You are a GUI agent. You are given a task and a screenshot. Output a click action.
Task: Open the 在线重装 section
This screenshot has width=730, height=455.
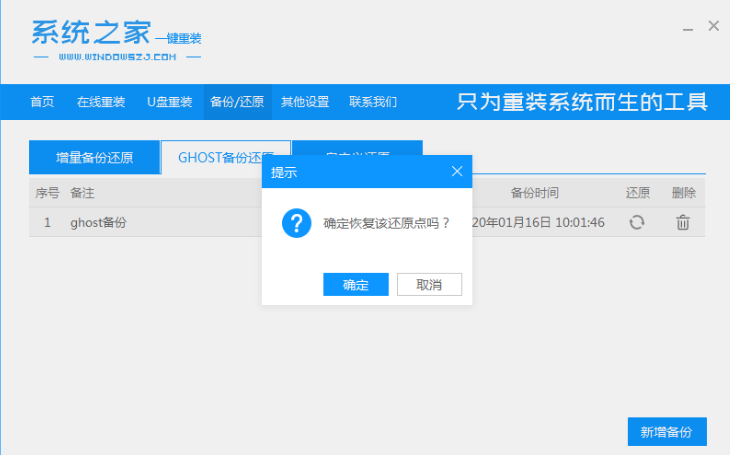[101, 102]
